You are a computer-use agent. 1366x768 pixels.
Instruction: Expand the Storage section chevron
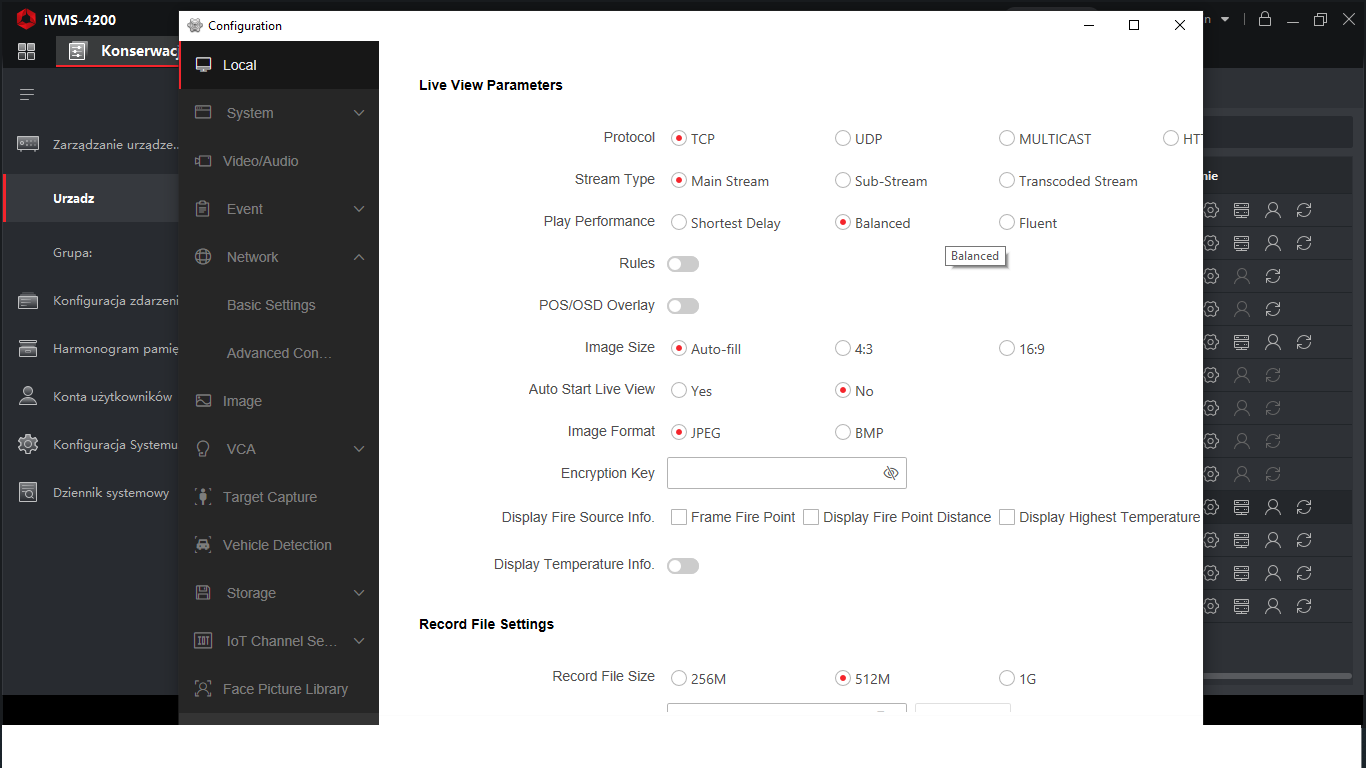(360, 593)
